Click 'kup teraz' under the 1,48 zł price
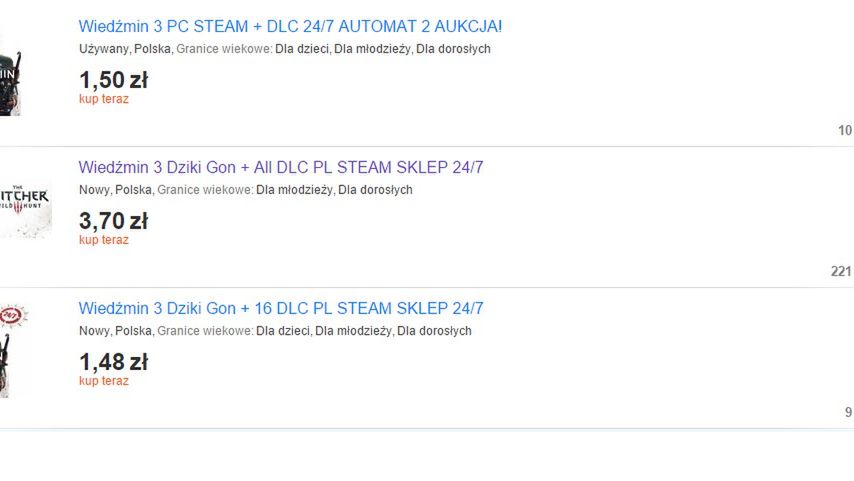The height and width of the screenshot is (481, 854). tap(104, 381)
